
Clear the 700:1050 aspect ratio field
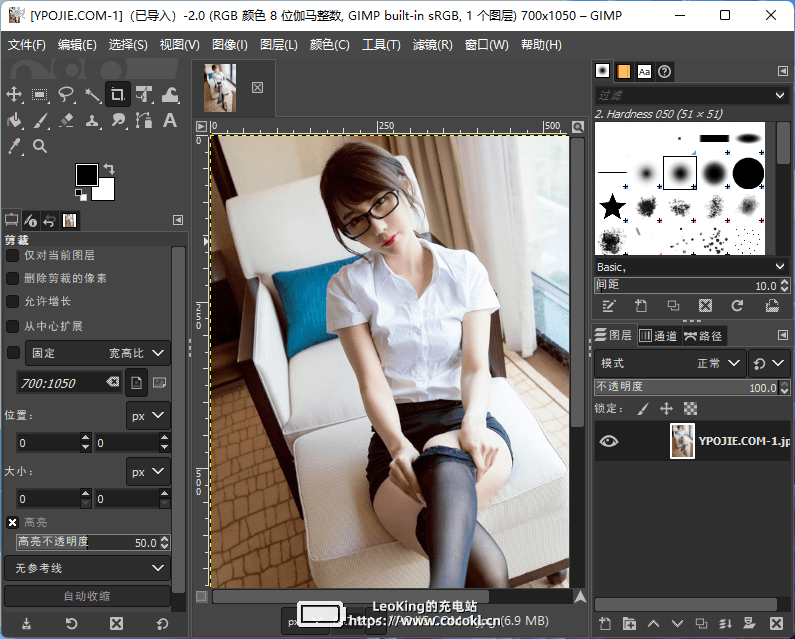point(113,382)
